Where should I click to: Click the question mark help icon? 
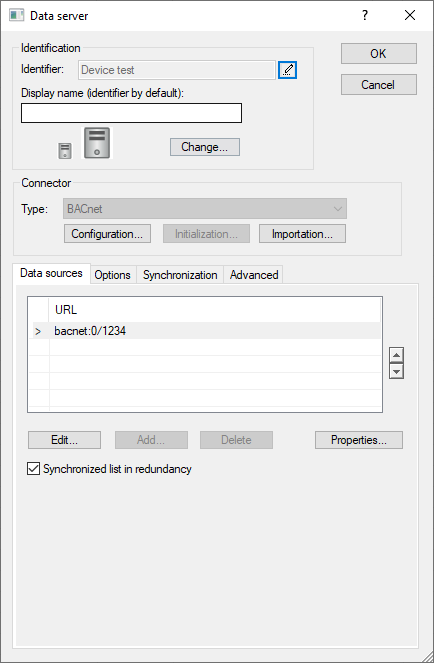[365, 16]
